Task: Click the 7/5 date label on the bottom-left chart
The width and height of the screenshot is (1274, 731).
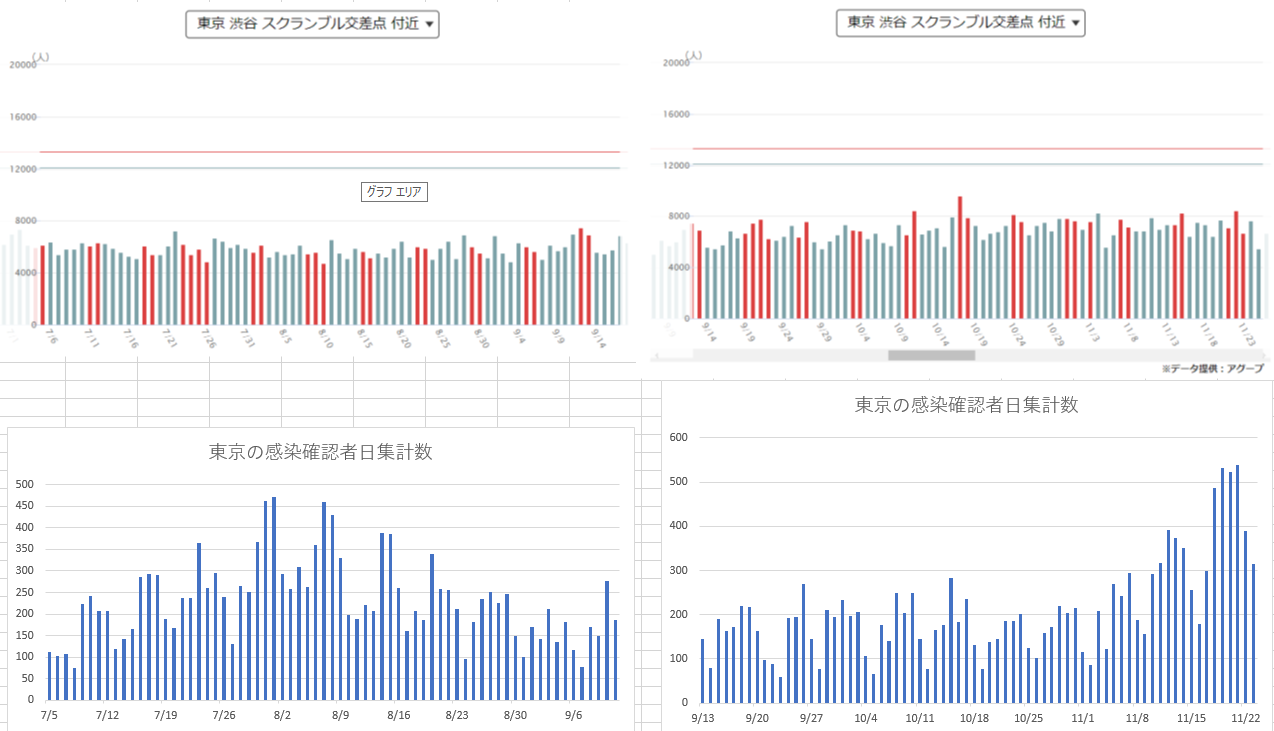Action: [x=47, y=715]
